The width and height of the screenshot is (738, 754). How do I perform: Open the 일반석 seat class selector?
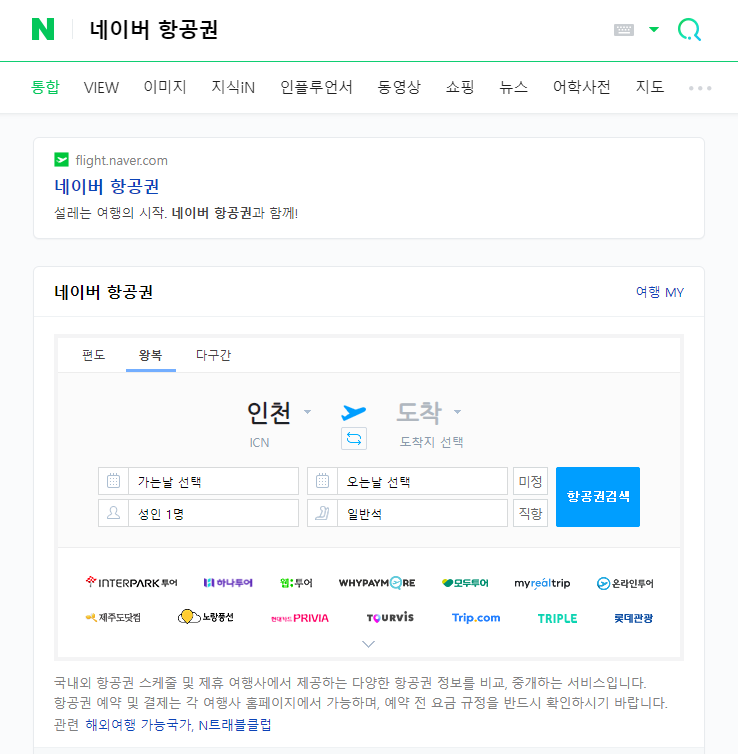[x=422, y=513]
